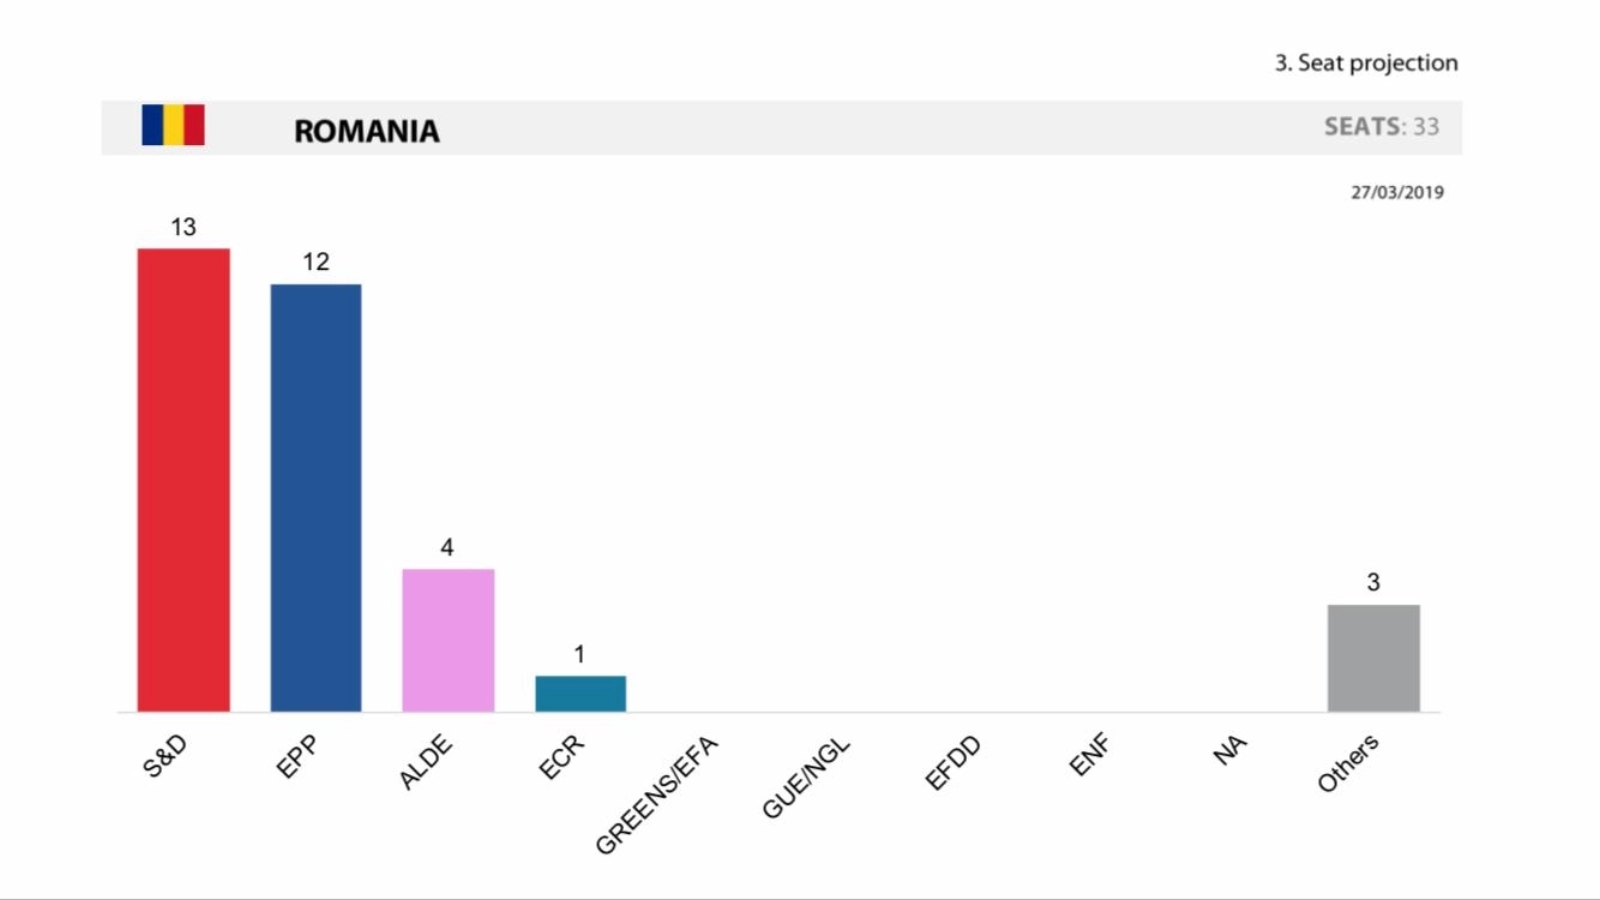
Task: Select the Others axis label
Action: [1348, 763]
